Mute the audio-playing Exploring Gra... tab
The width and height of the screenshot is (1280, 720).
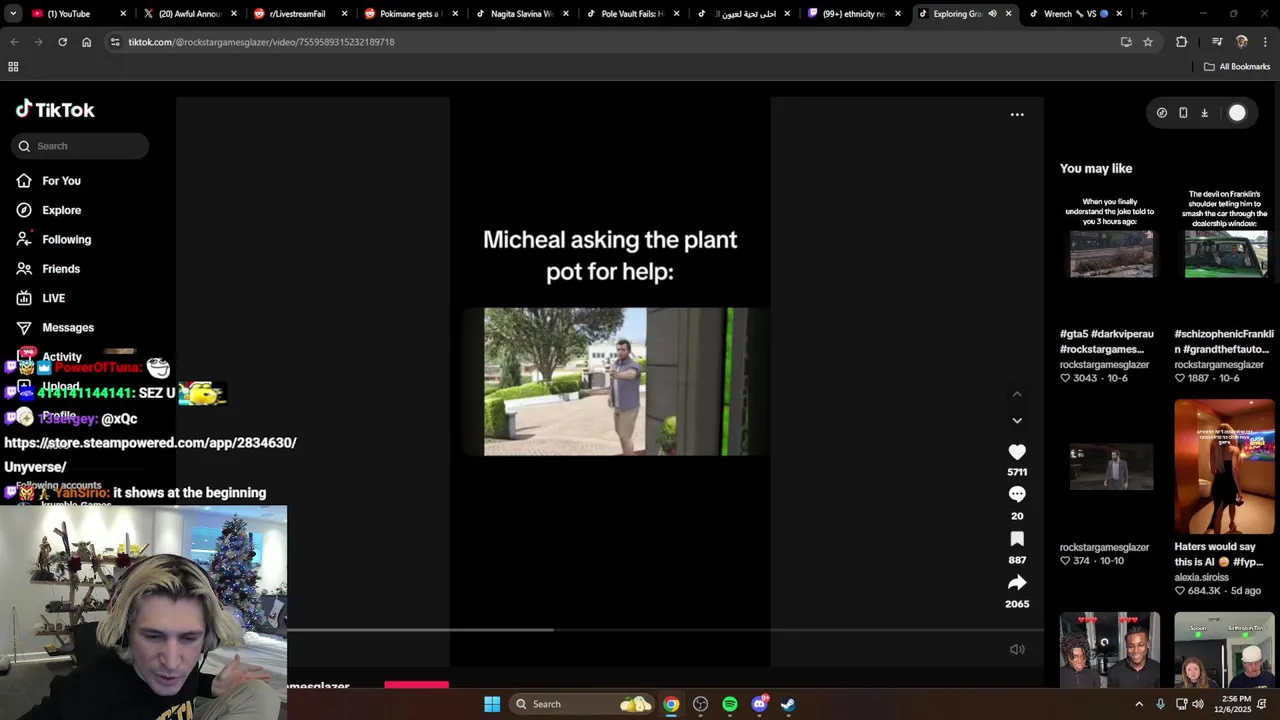coord(992,14)
